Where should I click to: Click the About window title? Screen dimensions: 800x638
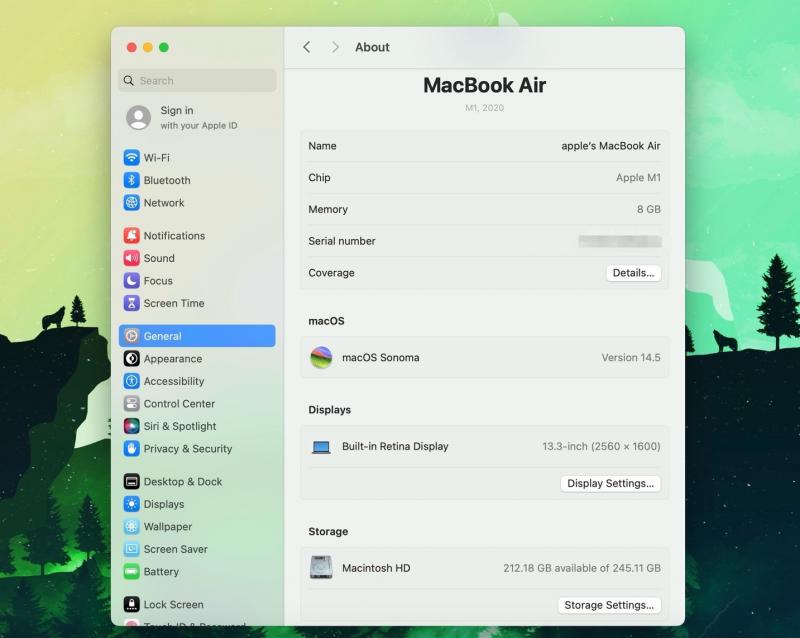click(x=372, y=47)
